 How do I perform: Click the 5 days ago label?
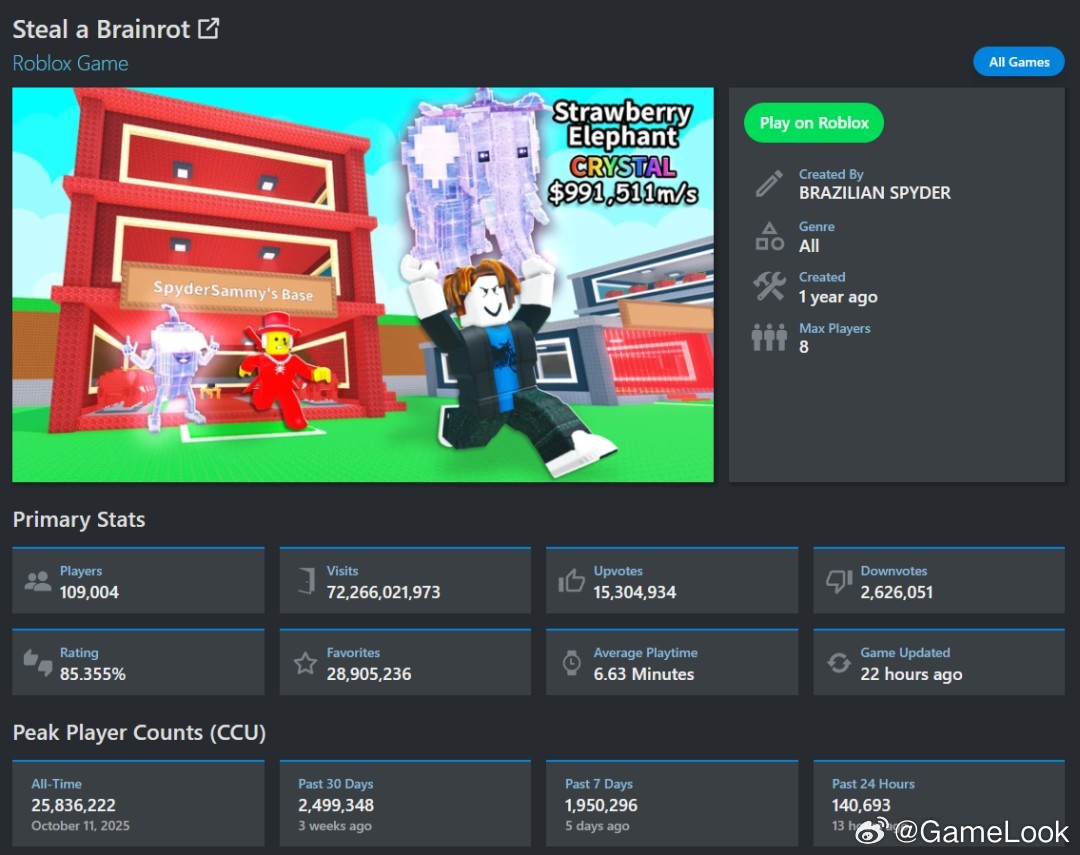point(596,826)
